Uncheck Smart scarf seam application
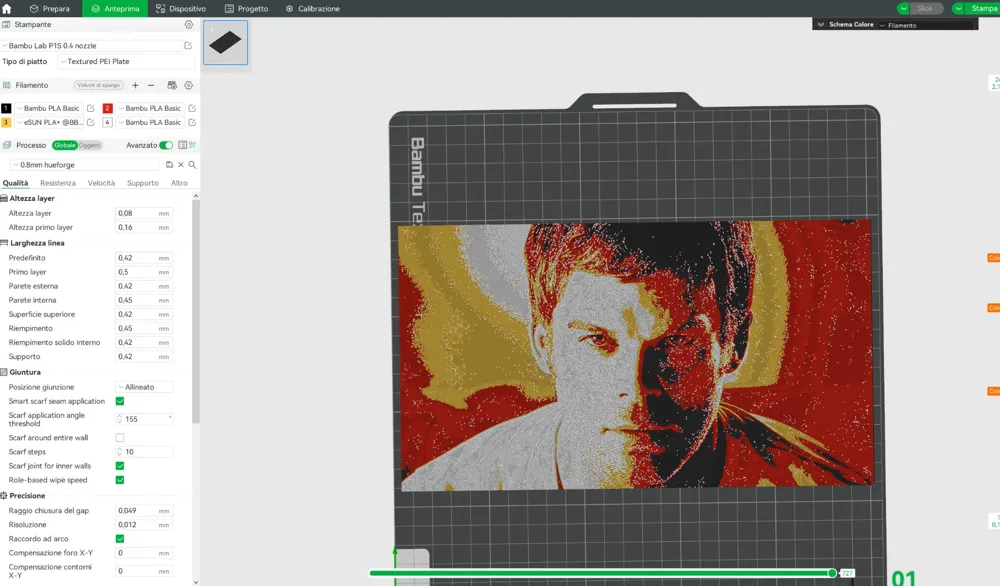Viewport: 1000px width, 586px height. coord(120,402)
